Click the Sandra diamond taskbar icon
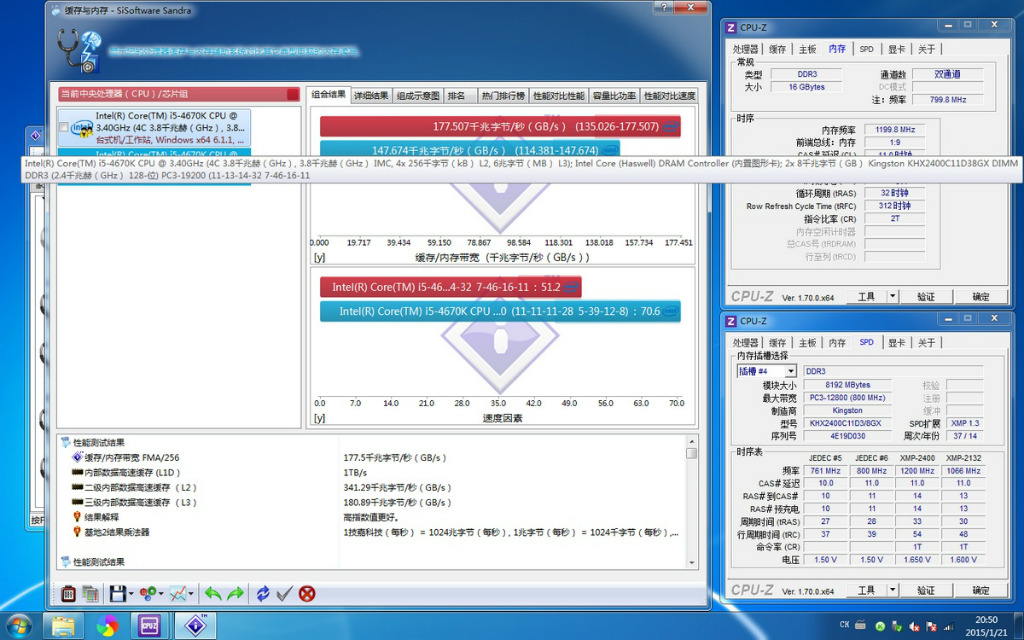This screenshot has height=640, width=1024. point(195,626)
